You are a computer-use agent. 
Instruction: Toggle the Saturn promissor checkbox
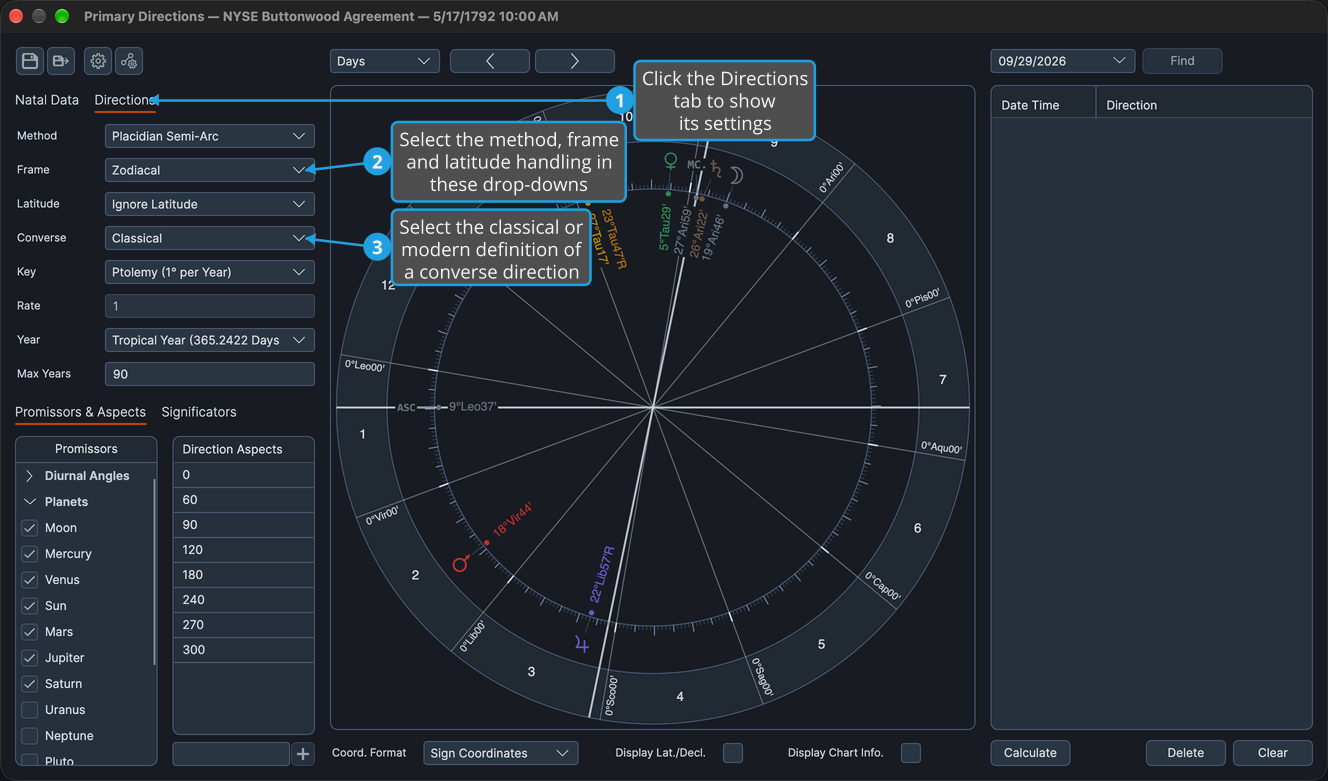point(30,684)
